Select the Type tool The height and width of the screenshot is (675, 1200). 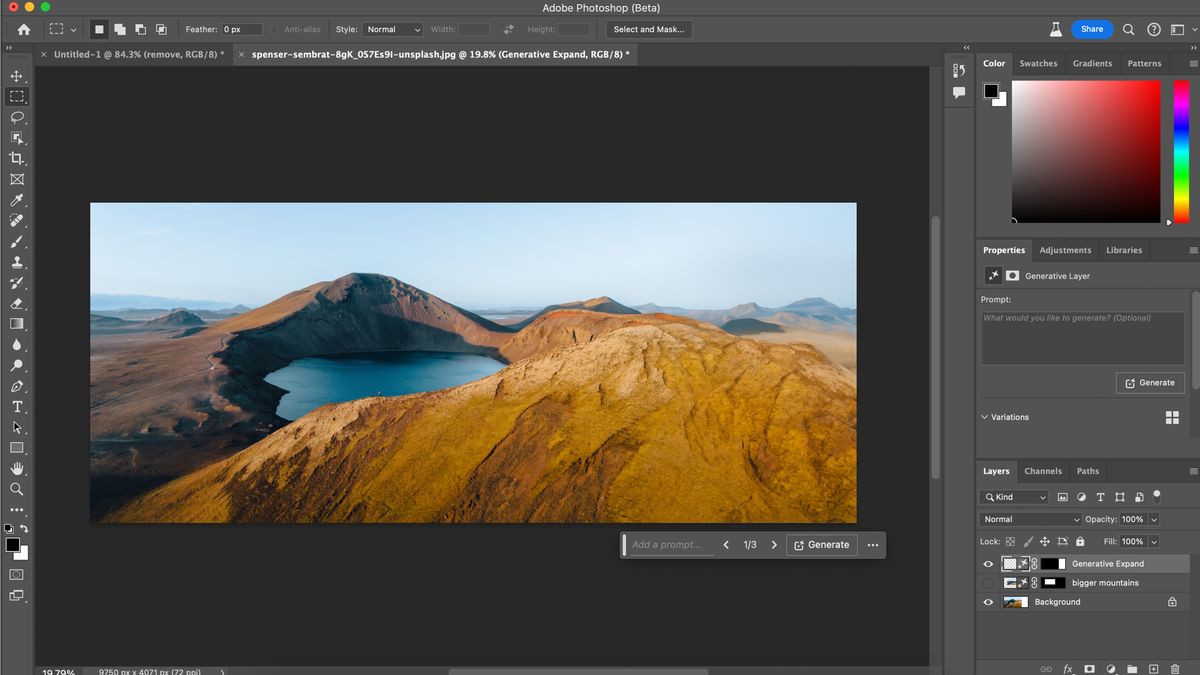(x=16, y=406)
